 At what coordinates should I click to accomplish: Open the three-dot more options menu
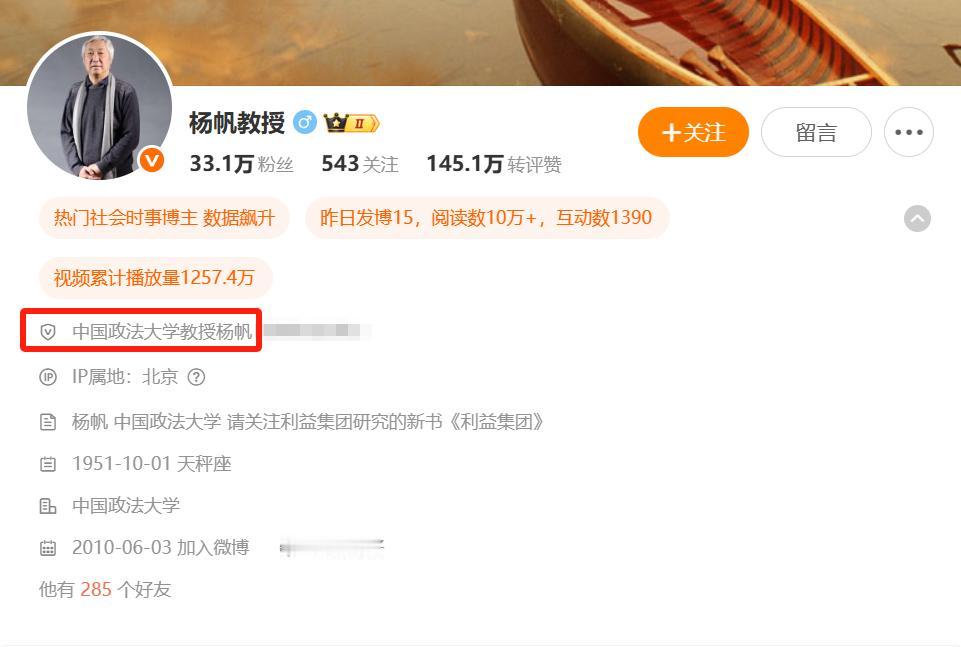(x=908, y=132)
